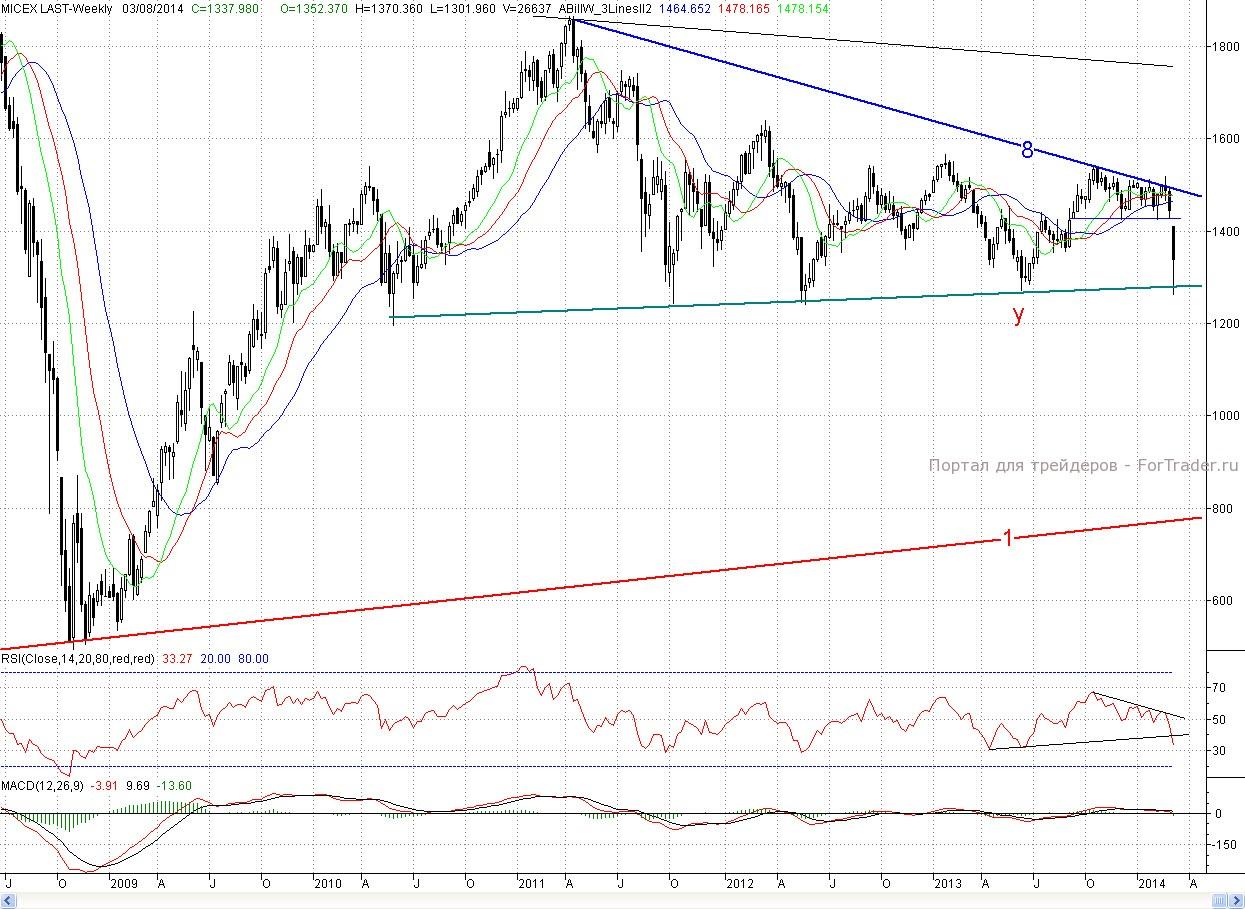Click the 2014 label on time axis
Image resolution: width=1245 pixels, height=909 pixels.
coord(1153,884)
